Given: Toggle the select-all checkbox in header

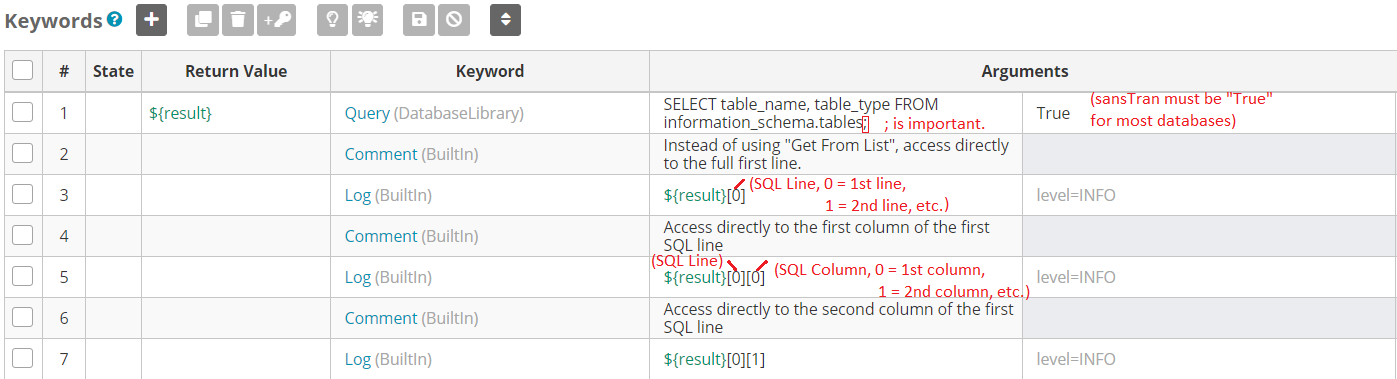Looking at the screenshot, I should point(23,71).
